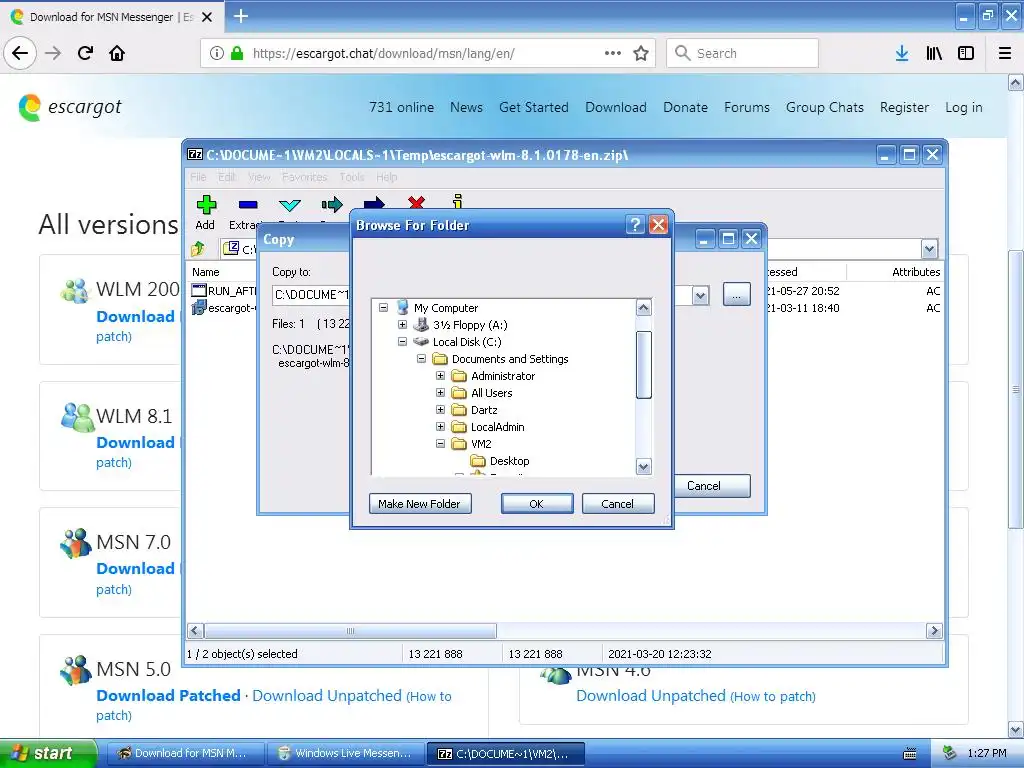Reload the page with the refresh icon

click(x=85, y=53)
